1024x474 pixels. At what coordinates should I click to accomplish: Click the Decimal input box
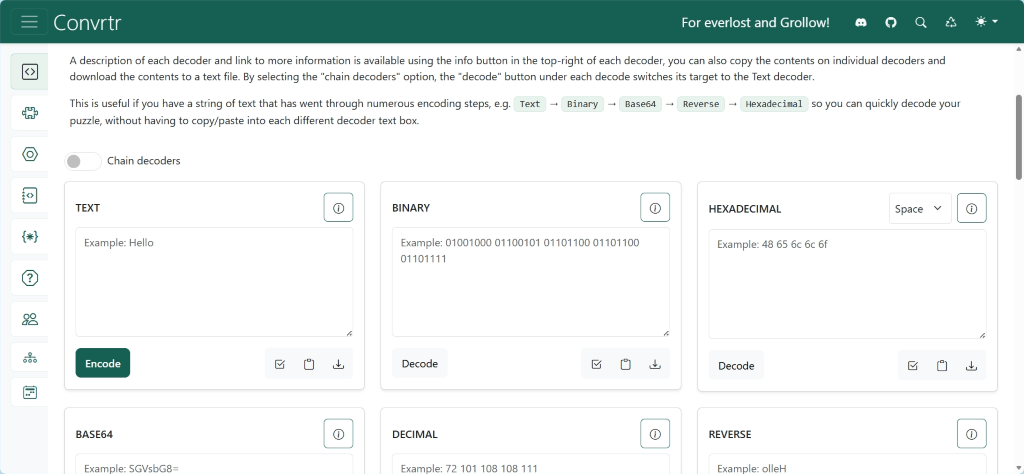pyautogui.click(x=531, y=464)
